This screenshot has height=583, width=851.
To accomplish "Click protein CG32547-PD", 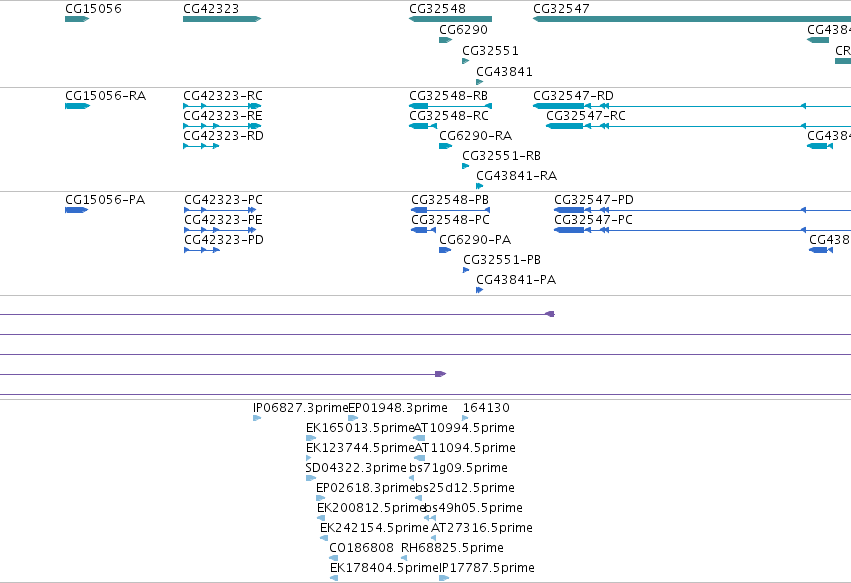I will [x=702, y=210].
